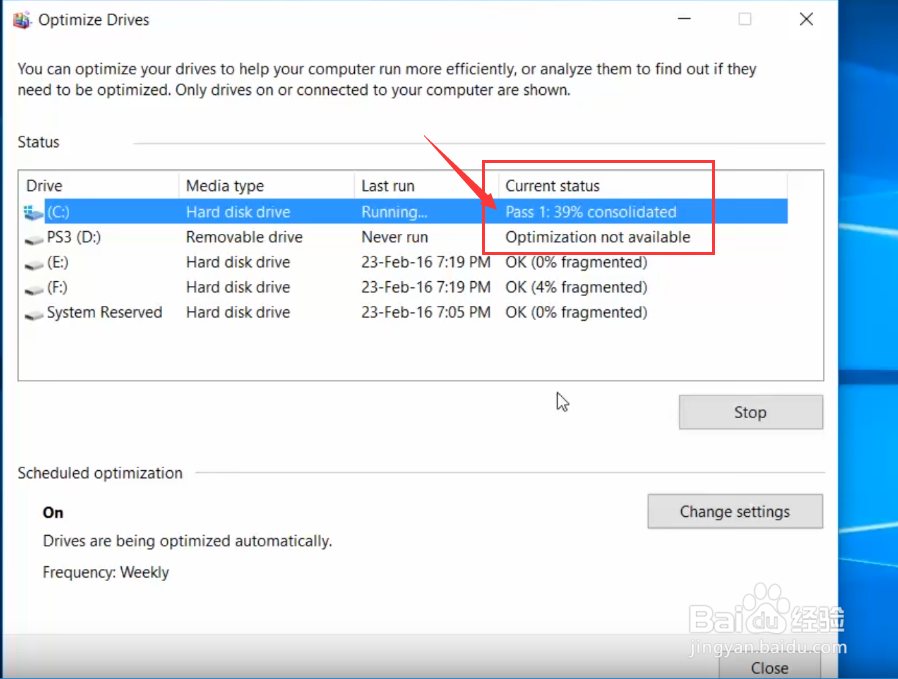Click the (E:) drive icon
Image resolution: width=898 pixels, height=679 pixels.
click(33, 262)
